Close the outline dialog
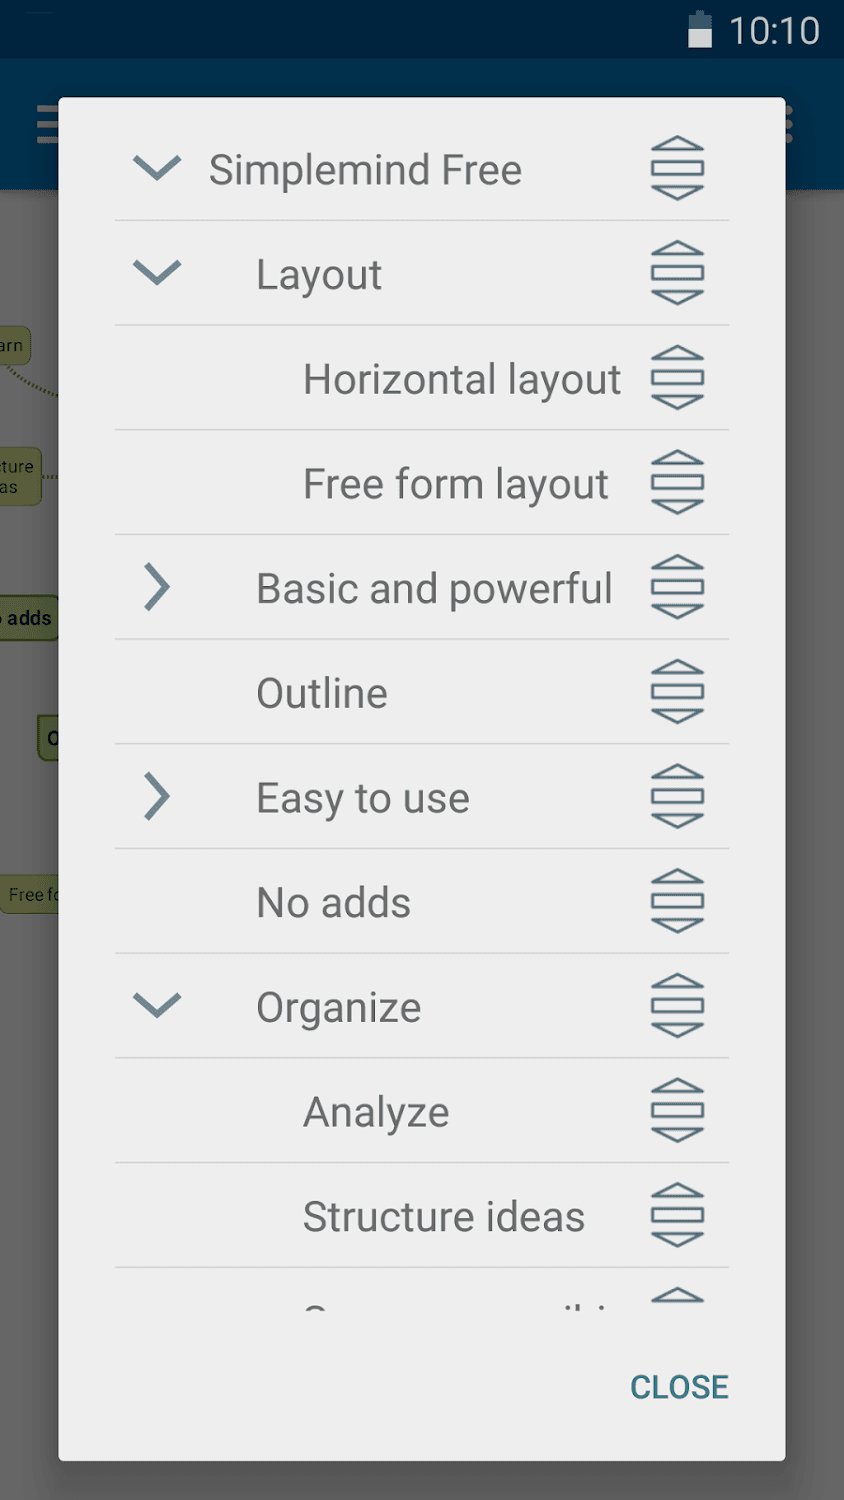This screenshot has height=1500, width=844. coord(679,1387)
